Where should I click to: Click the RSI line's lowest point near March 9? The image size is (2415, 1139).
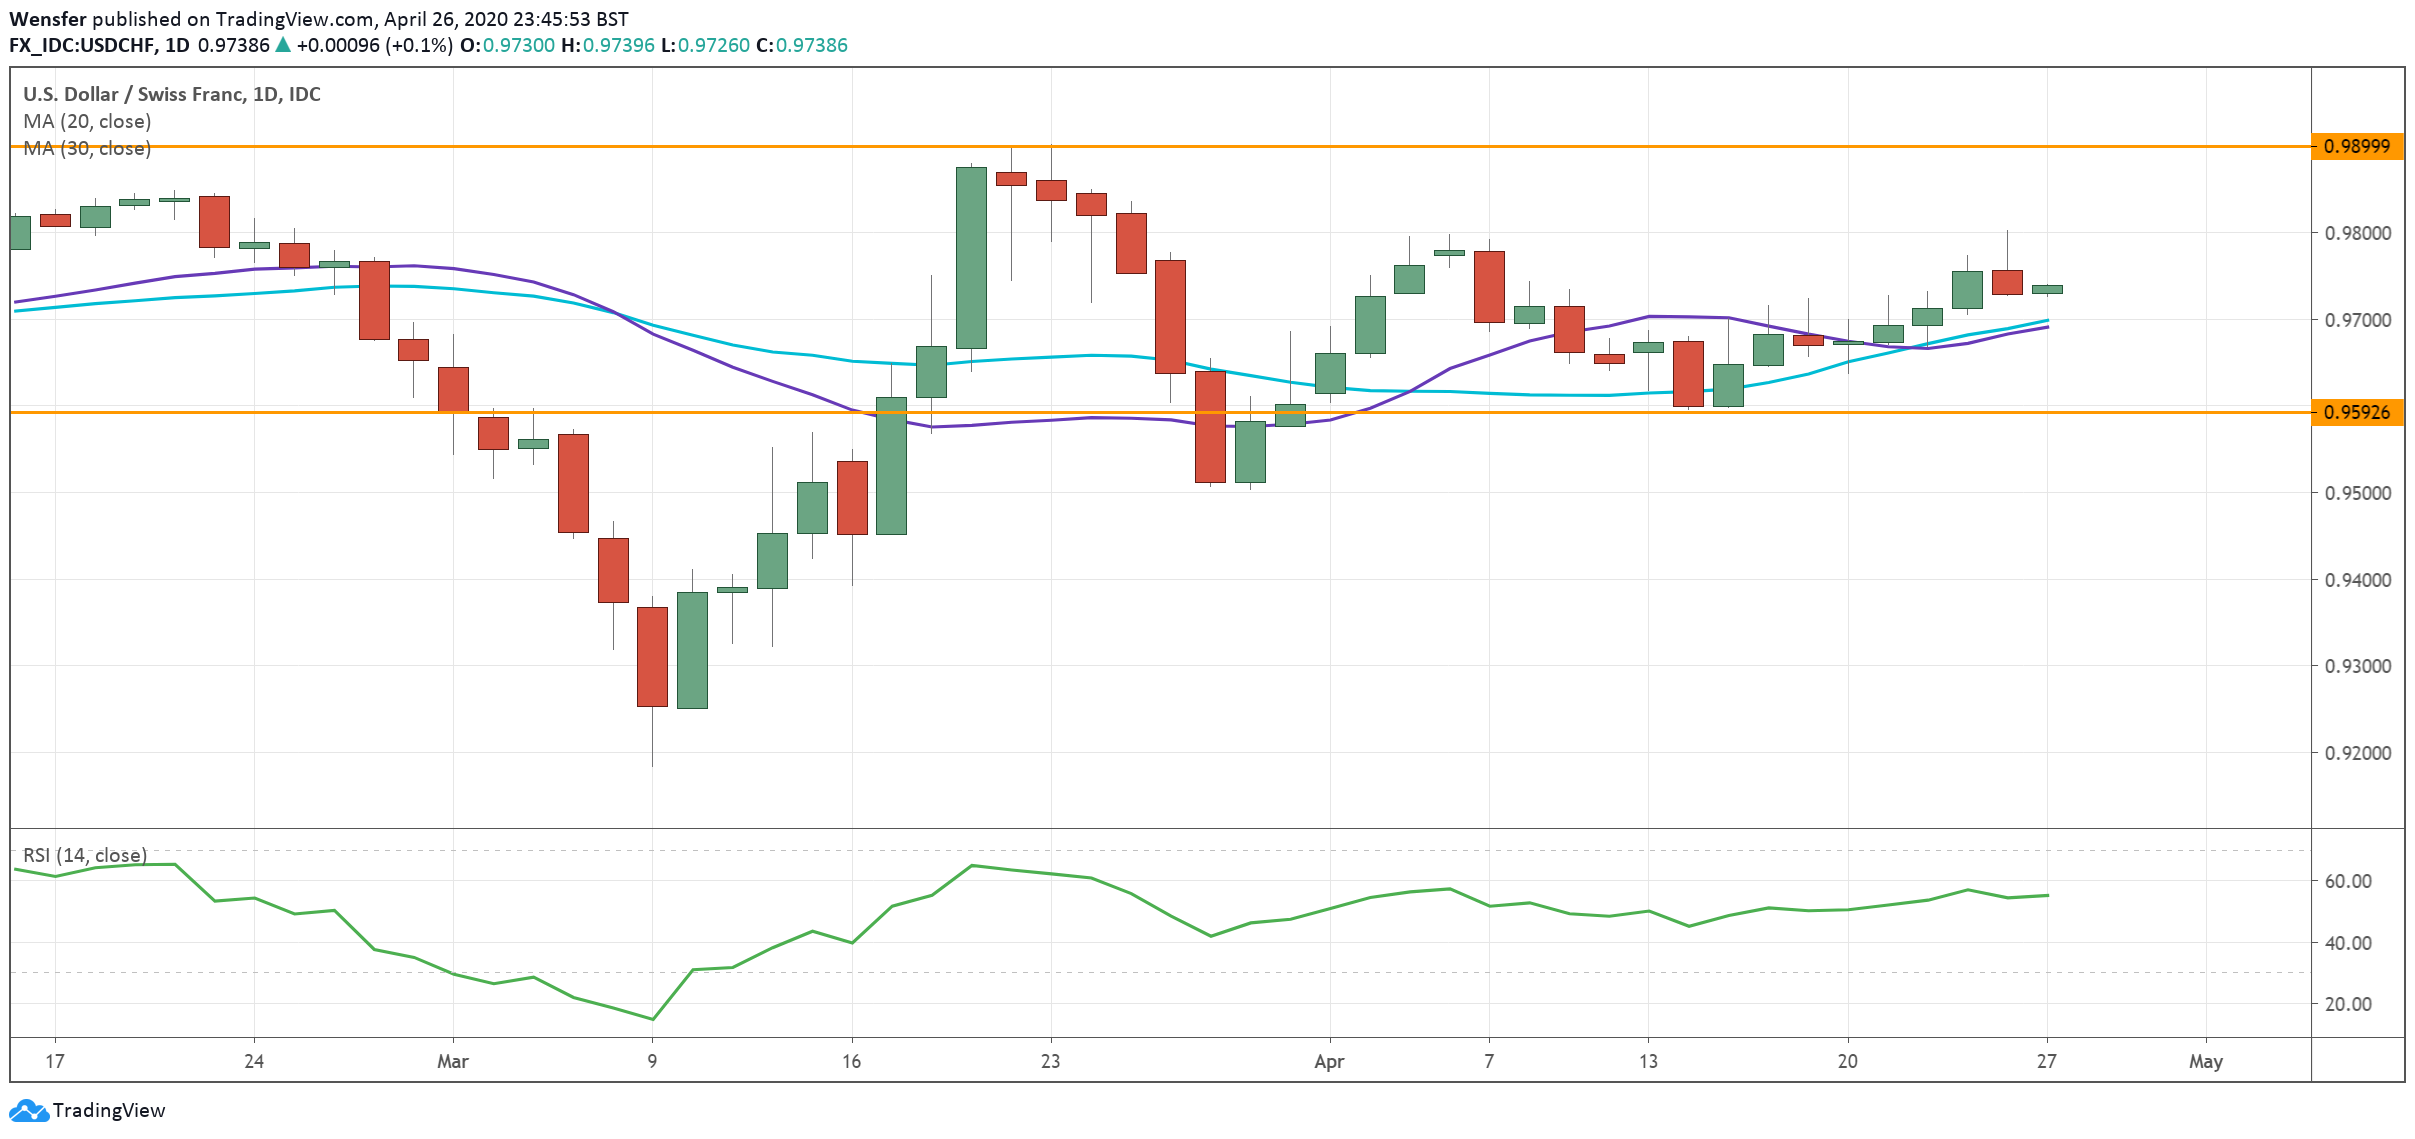pyautogui.click(x=652, y=1019)
